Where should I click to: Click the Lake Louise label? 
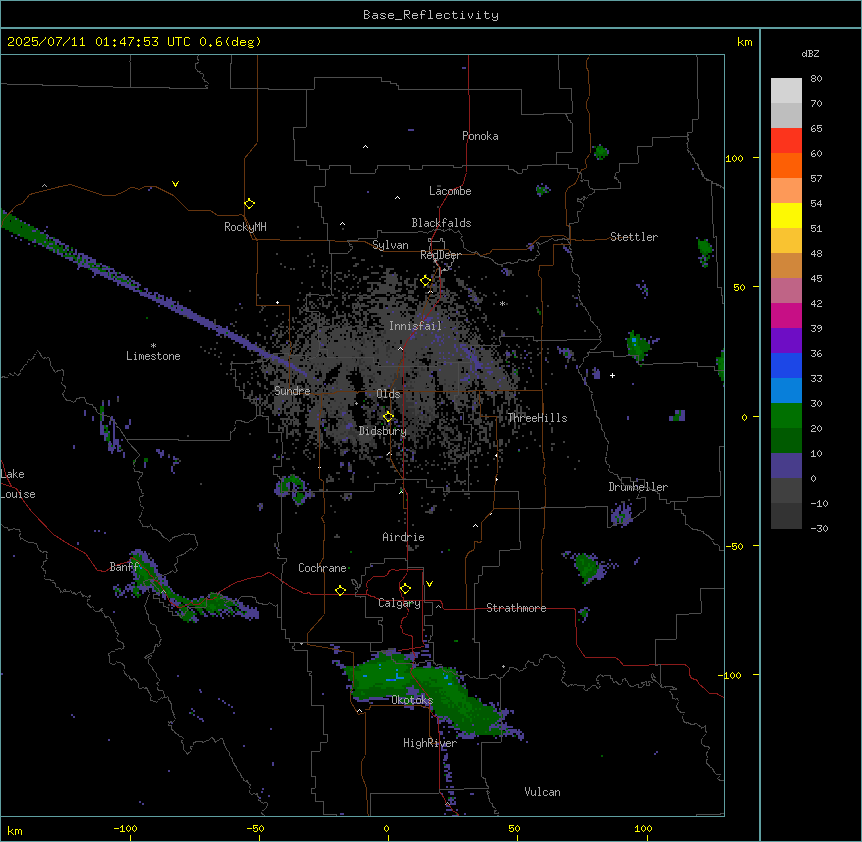click(18, 484)
